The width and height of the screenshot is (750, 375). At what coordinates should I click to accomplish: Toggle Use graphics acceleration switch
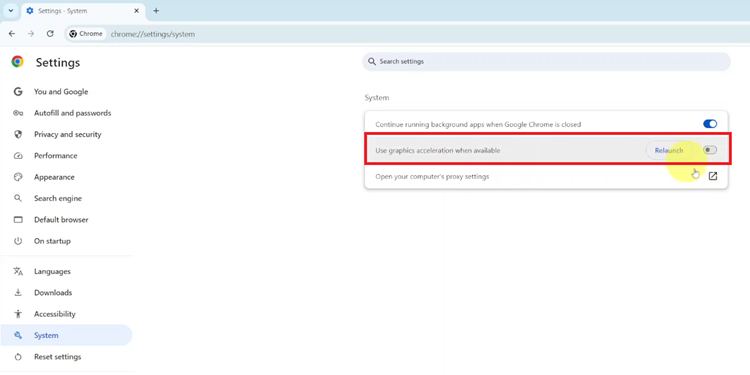(710, 150)
